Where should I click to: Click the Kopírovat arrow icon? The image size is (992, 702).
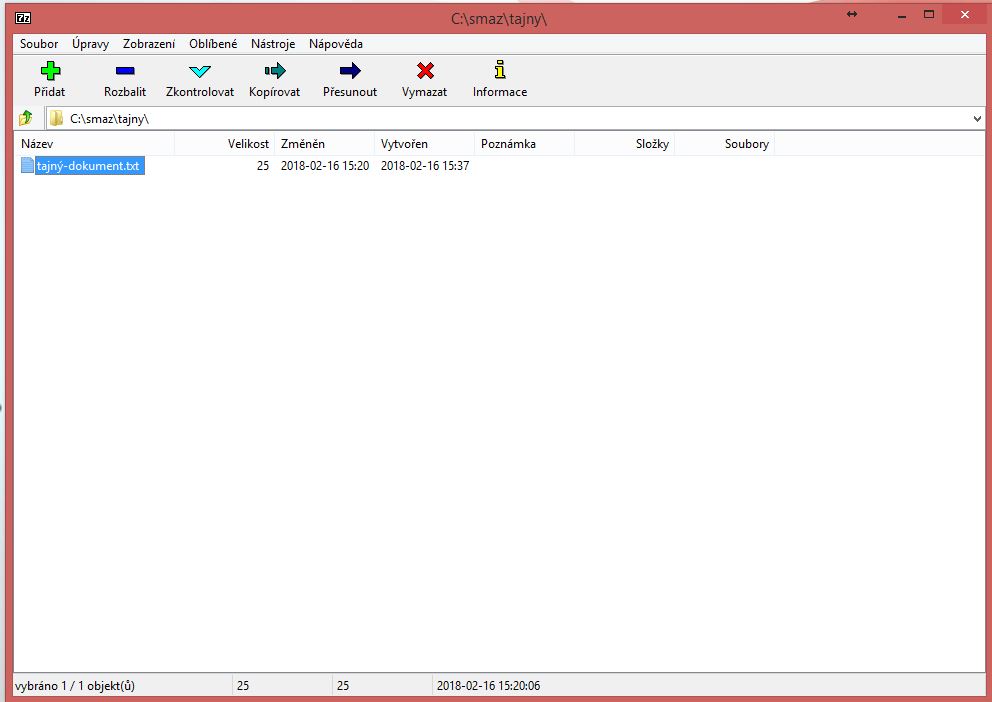275,71
